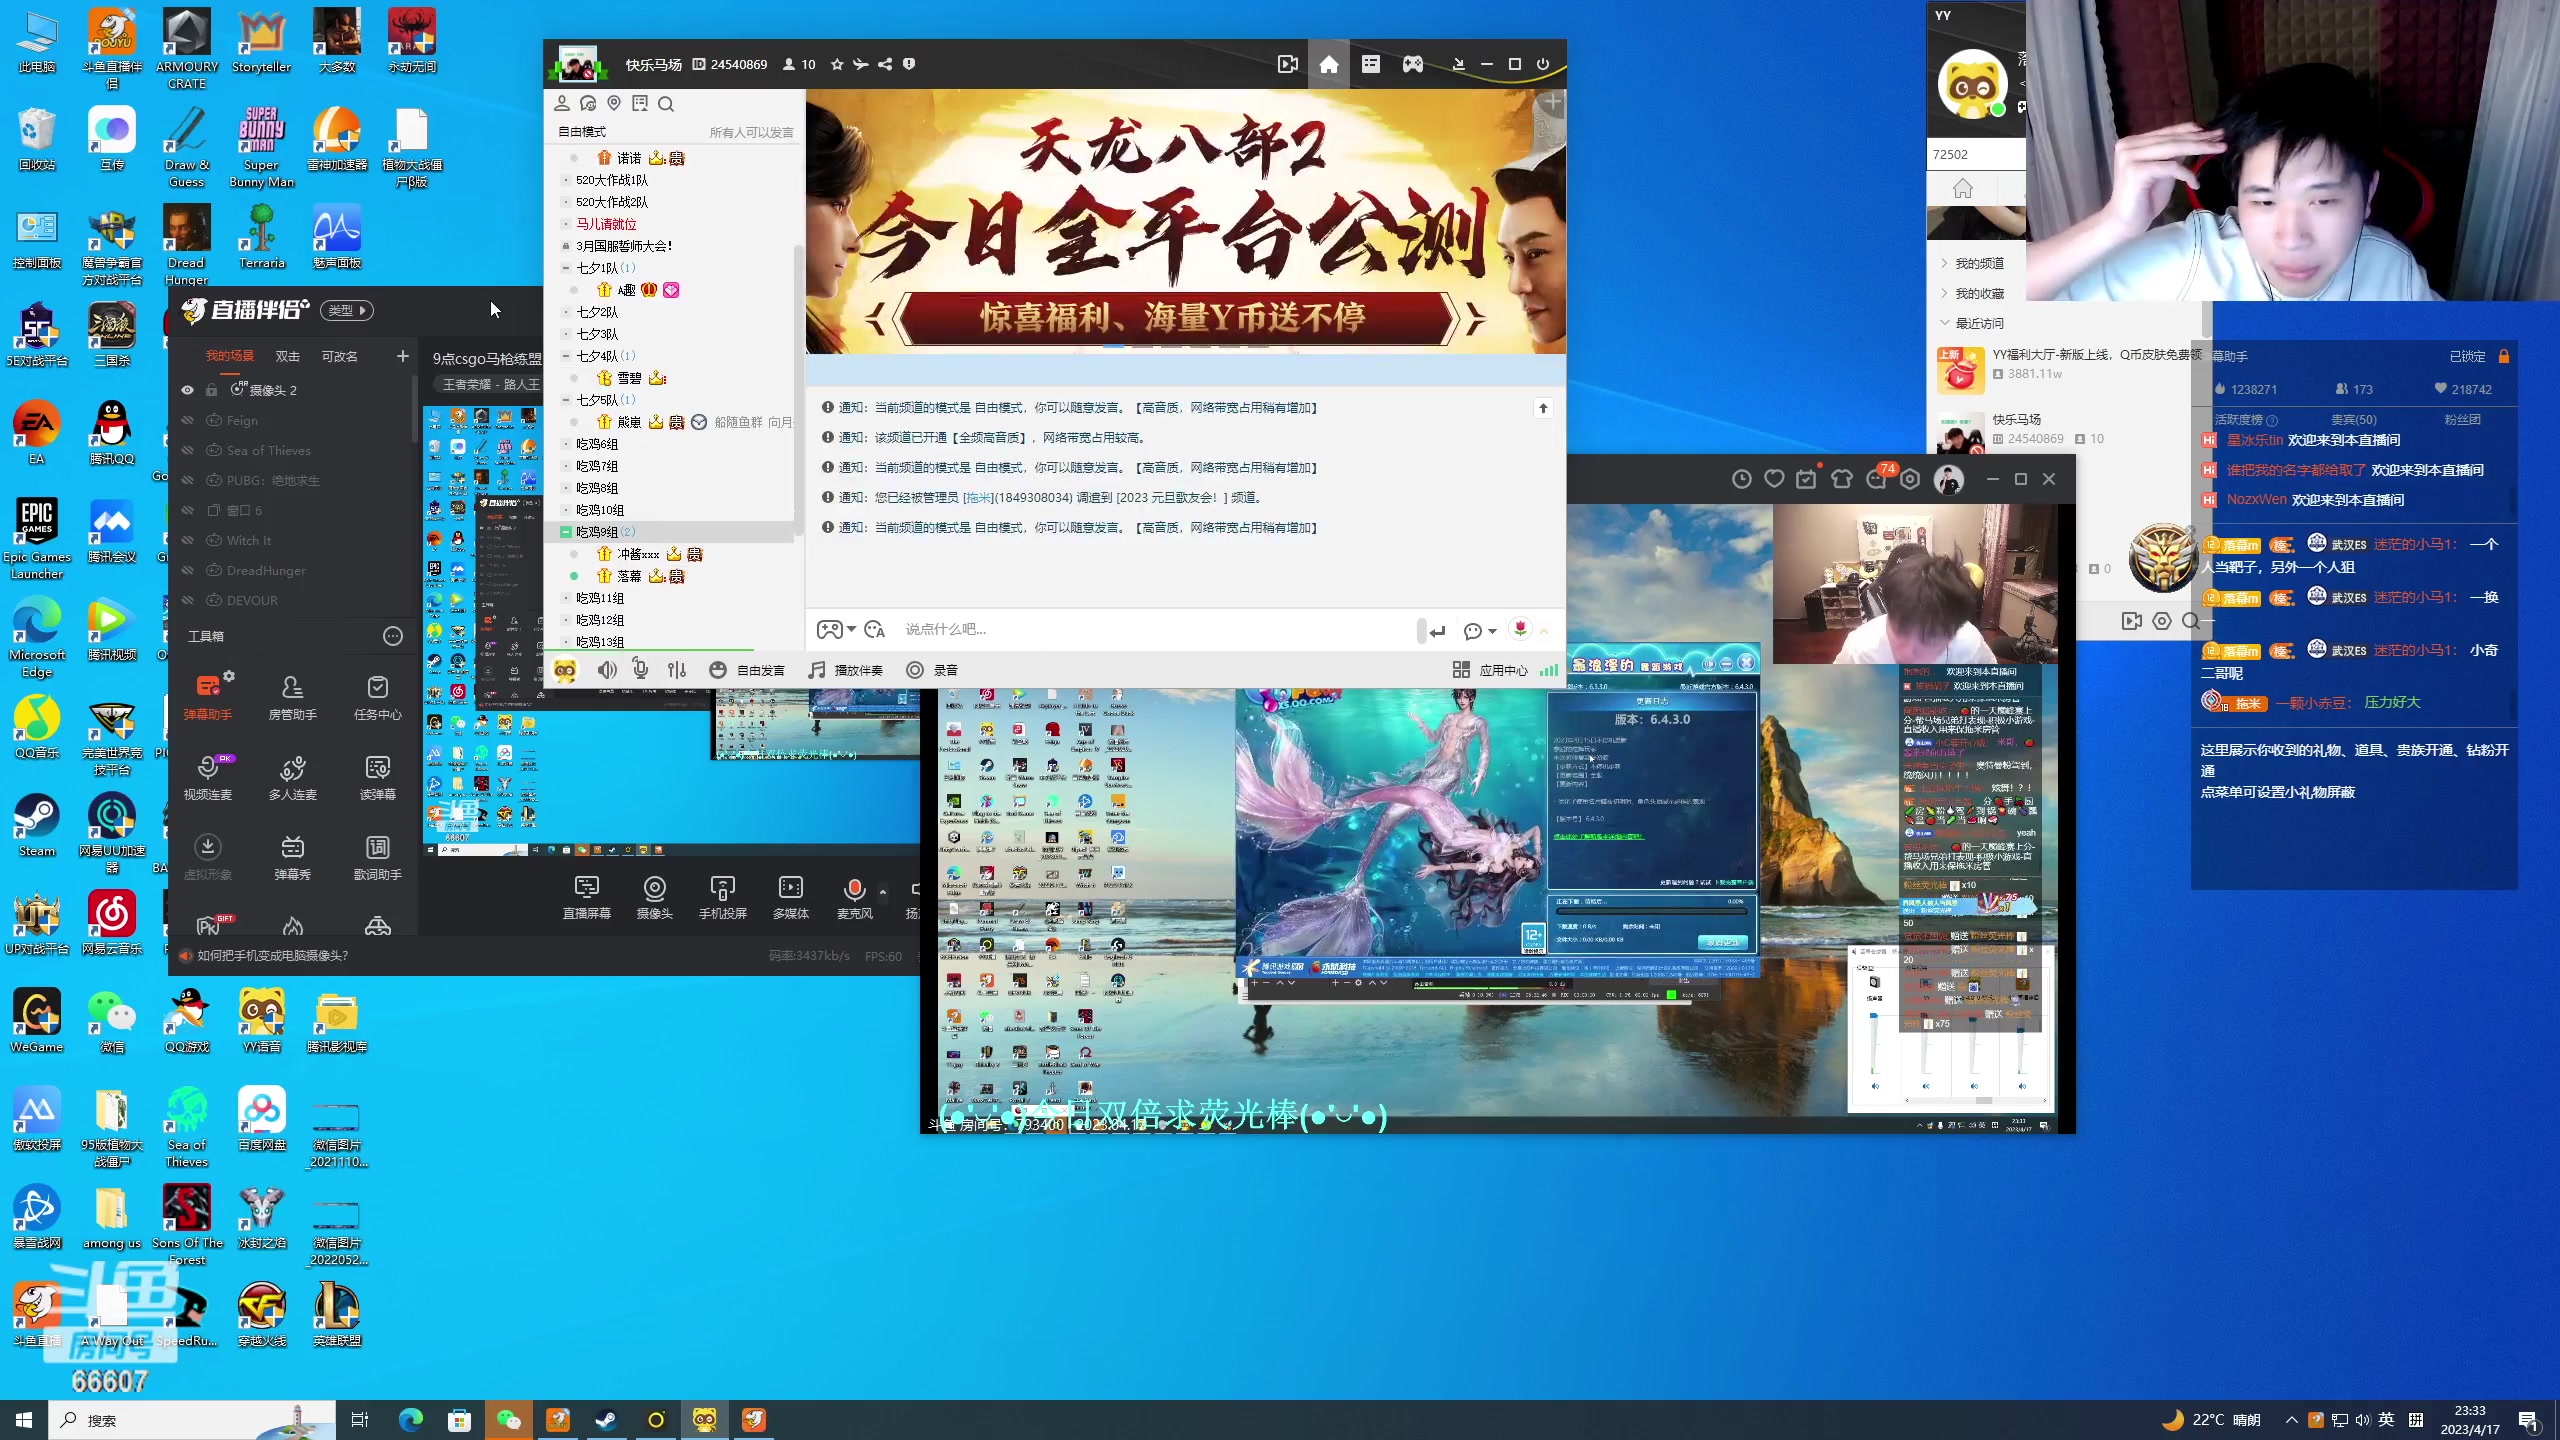Viewport: 2560px width, 1440px height.
Task: Open 类型 dropdown in 直播伴侣 header
Action: (347, 310)
